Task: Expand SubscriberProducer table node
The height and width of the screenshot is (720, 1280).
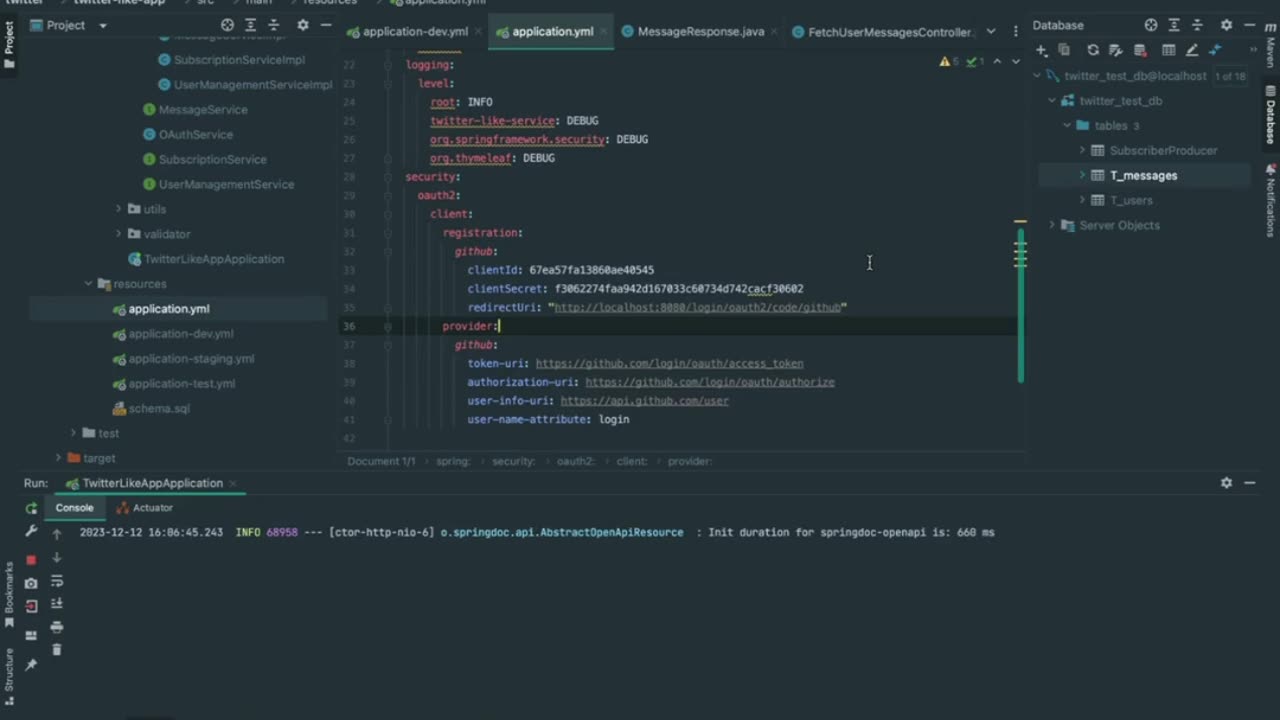Action: [1082, 150]
